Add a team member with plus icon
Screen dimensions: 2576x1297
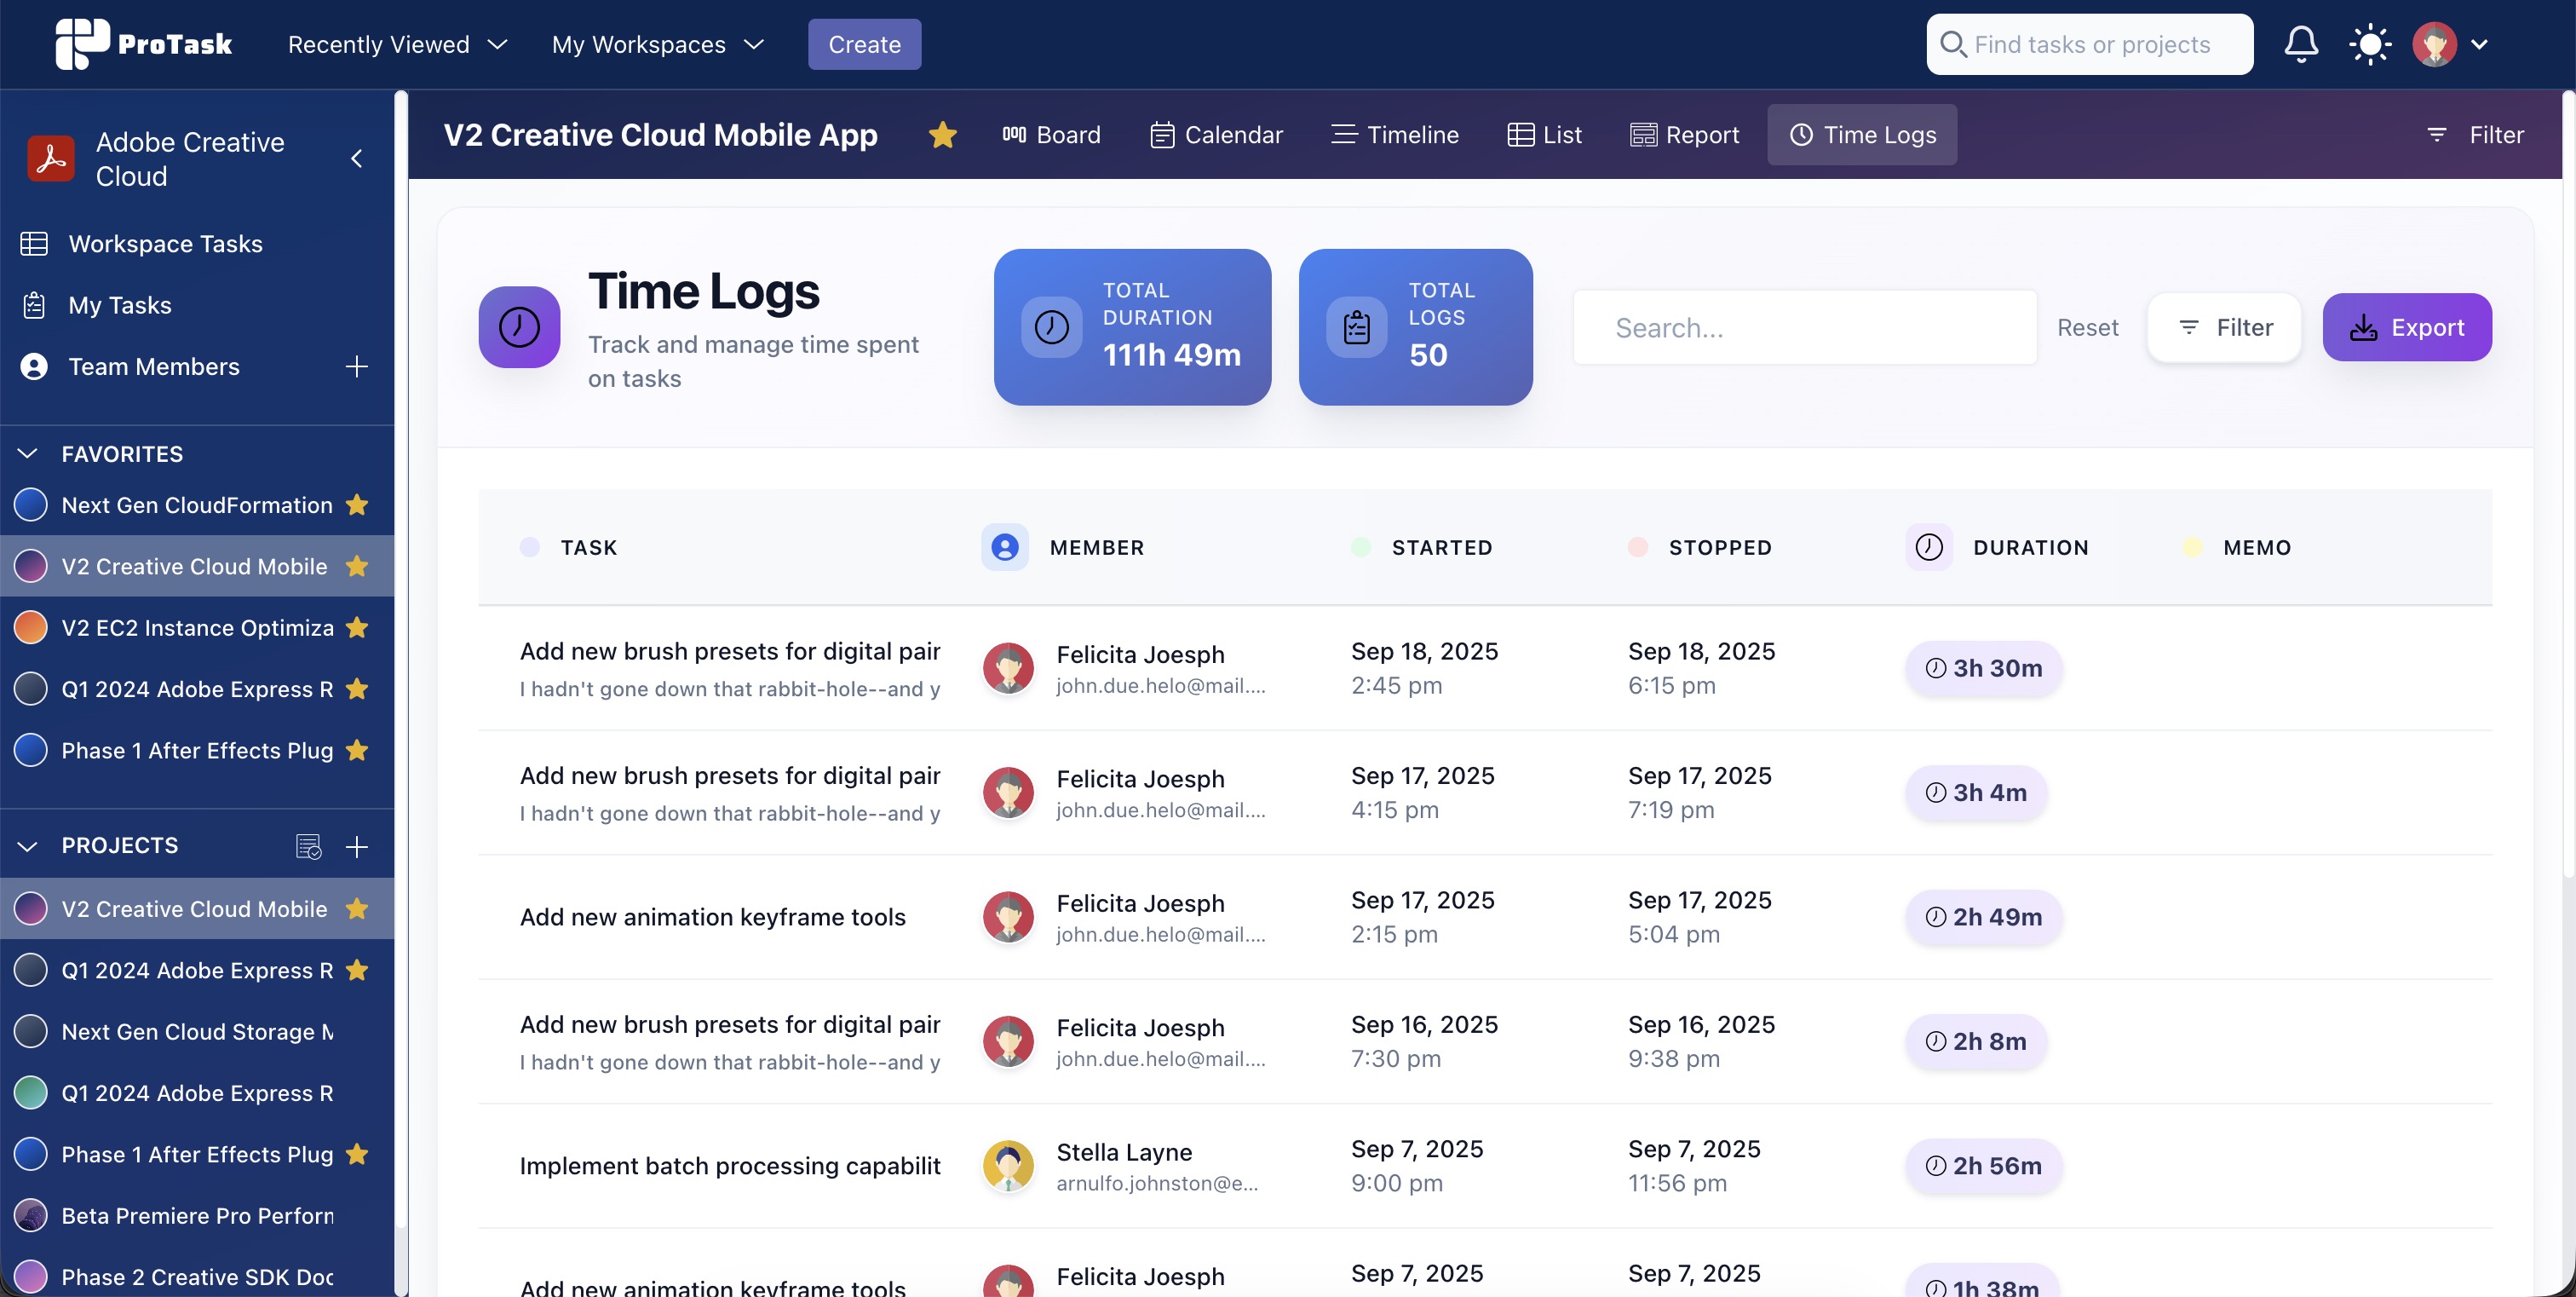point(356,367)
